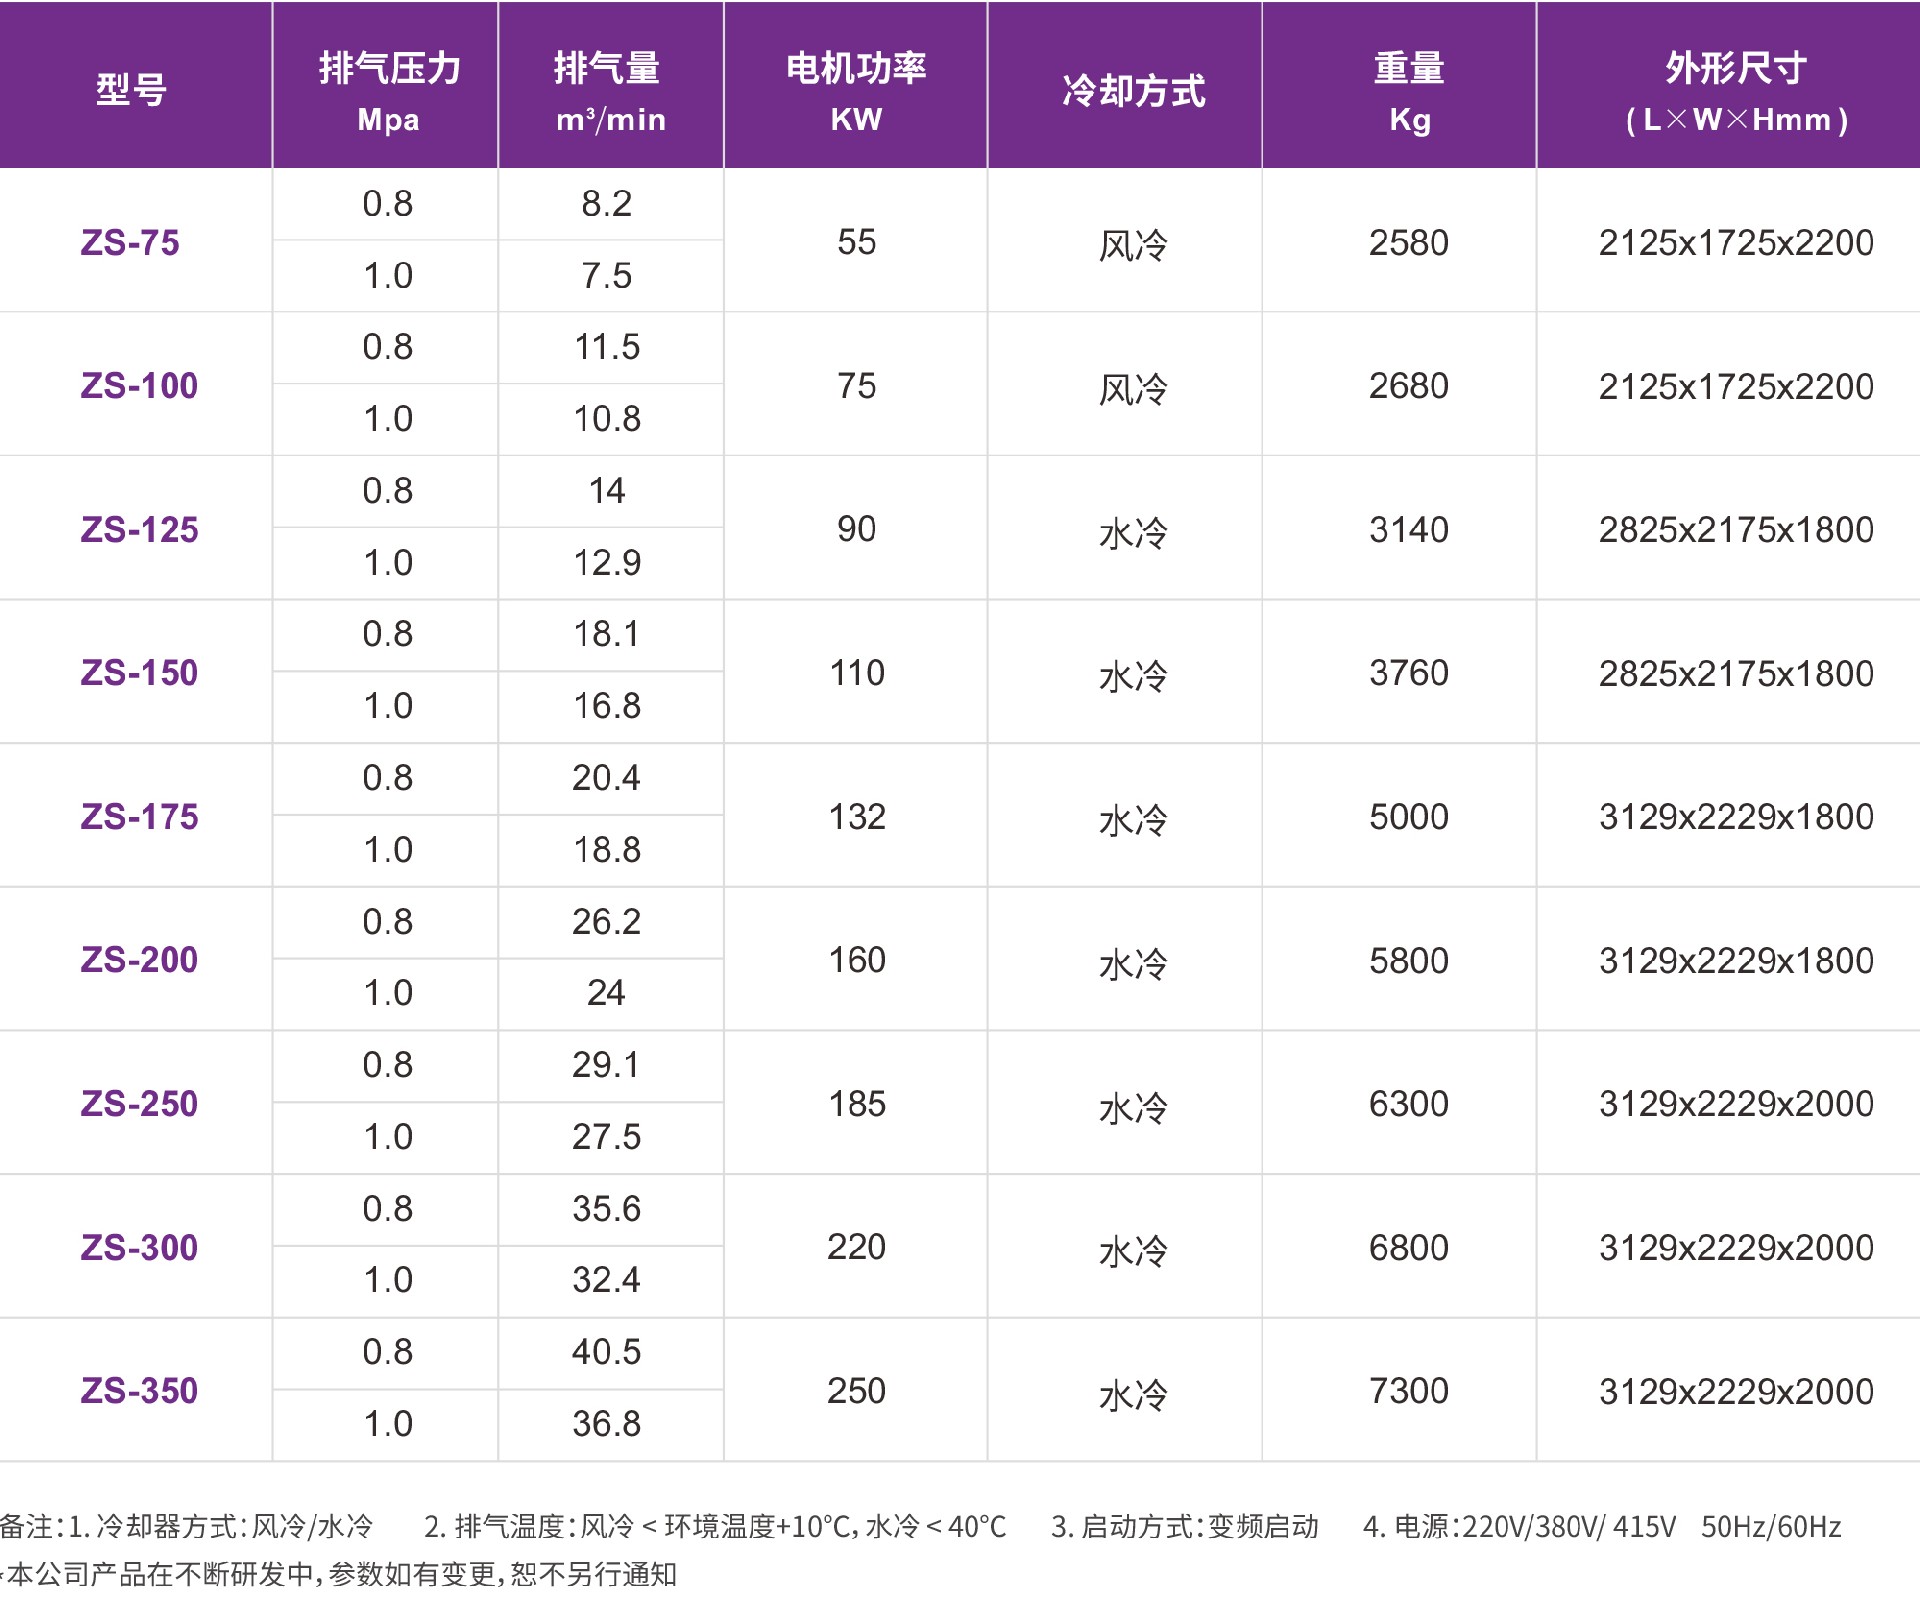Select the ZS-150 model label
This screenshot has width=1920, height=1611.
(139, 673)
